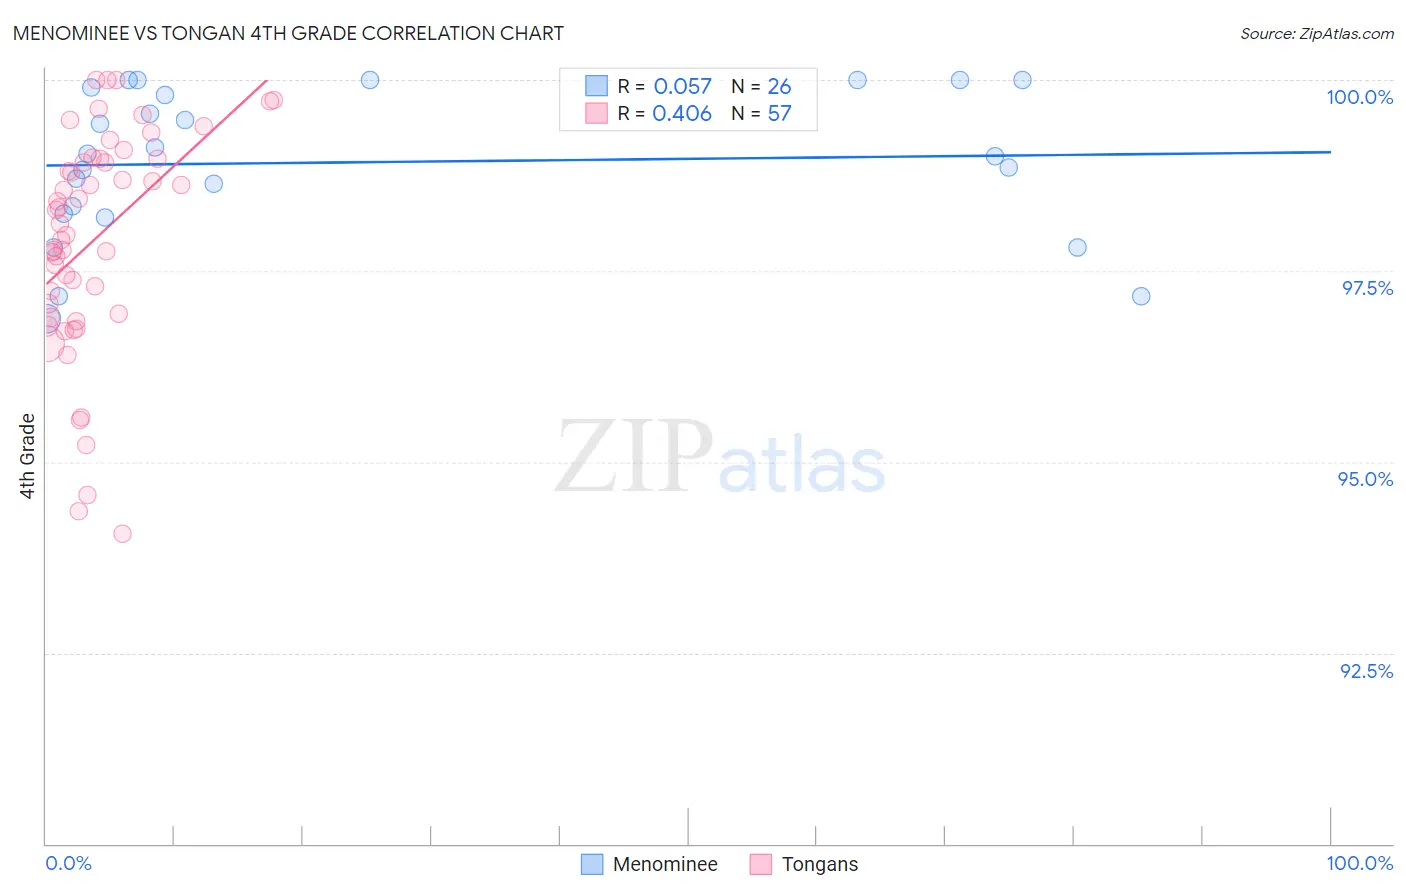The image size is (1406, 892).
Task: Select the Tongans legend label
Action: click(820, 864)
